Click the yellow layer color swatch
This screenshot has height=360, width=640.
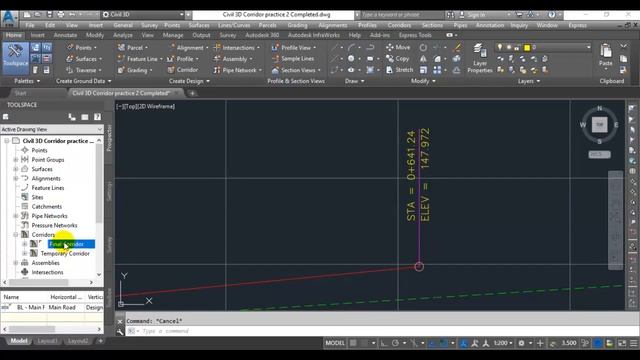point(527,48)
